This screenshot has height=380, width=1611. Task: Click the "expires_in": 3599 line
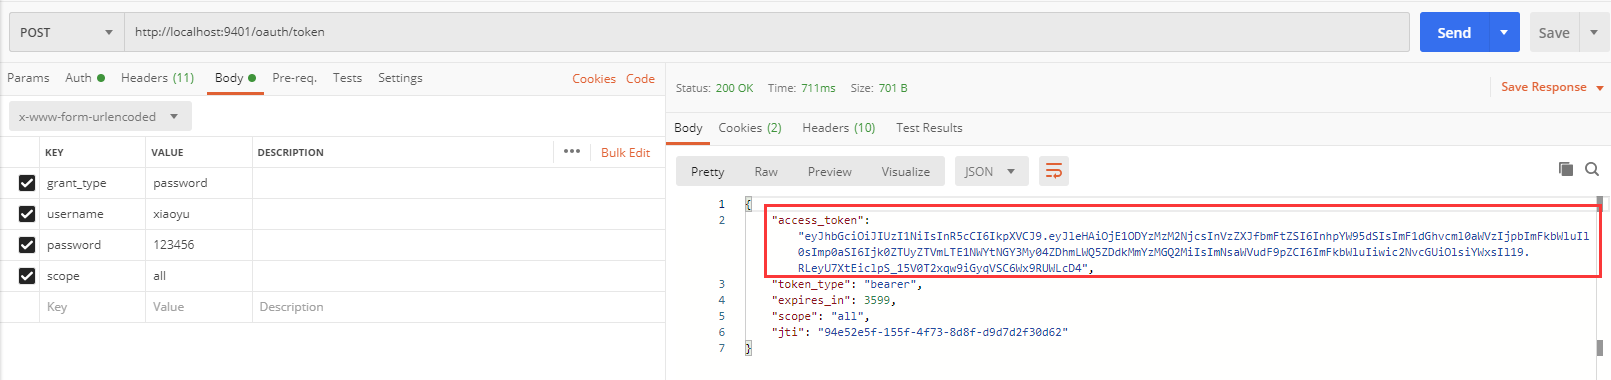[x=833, y=300]
